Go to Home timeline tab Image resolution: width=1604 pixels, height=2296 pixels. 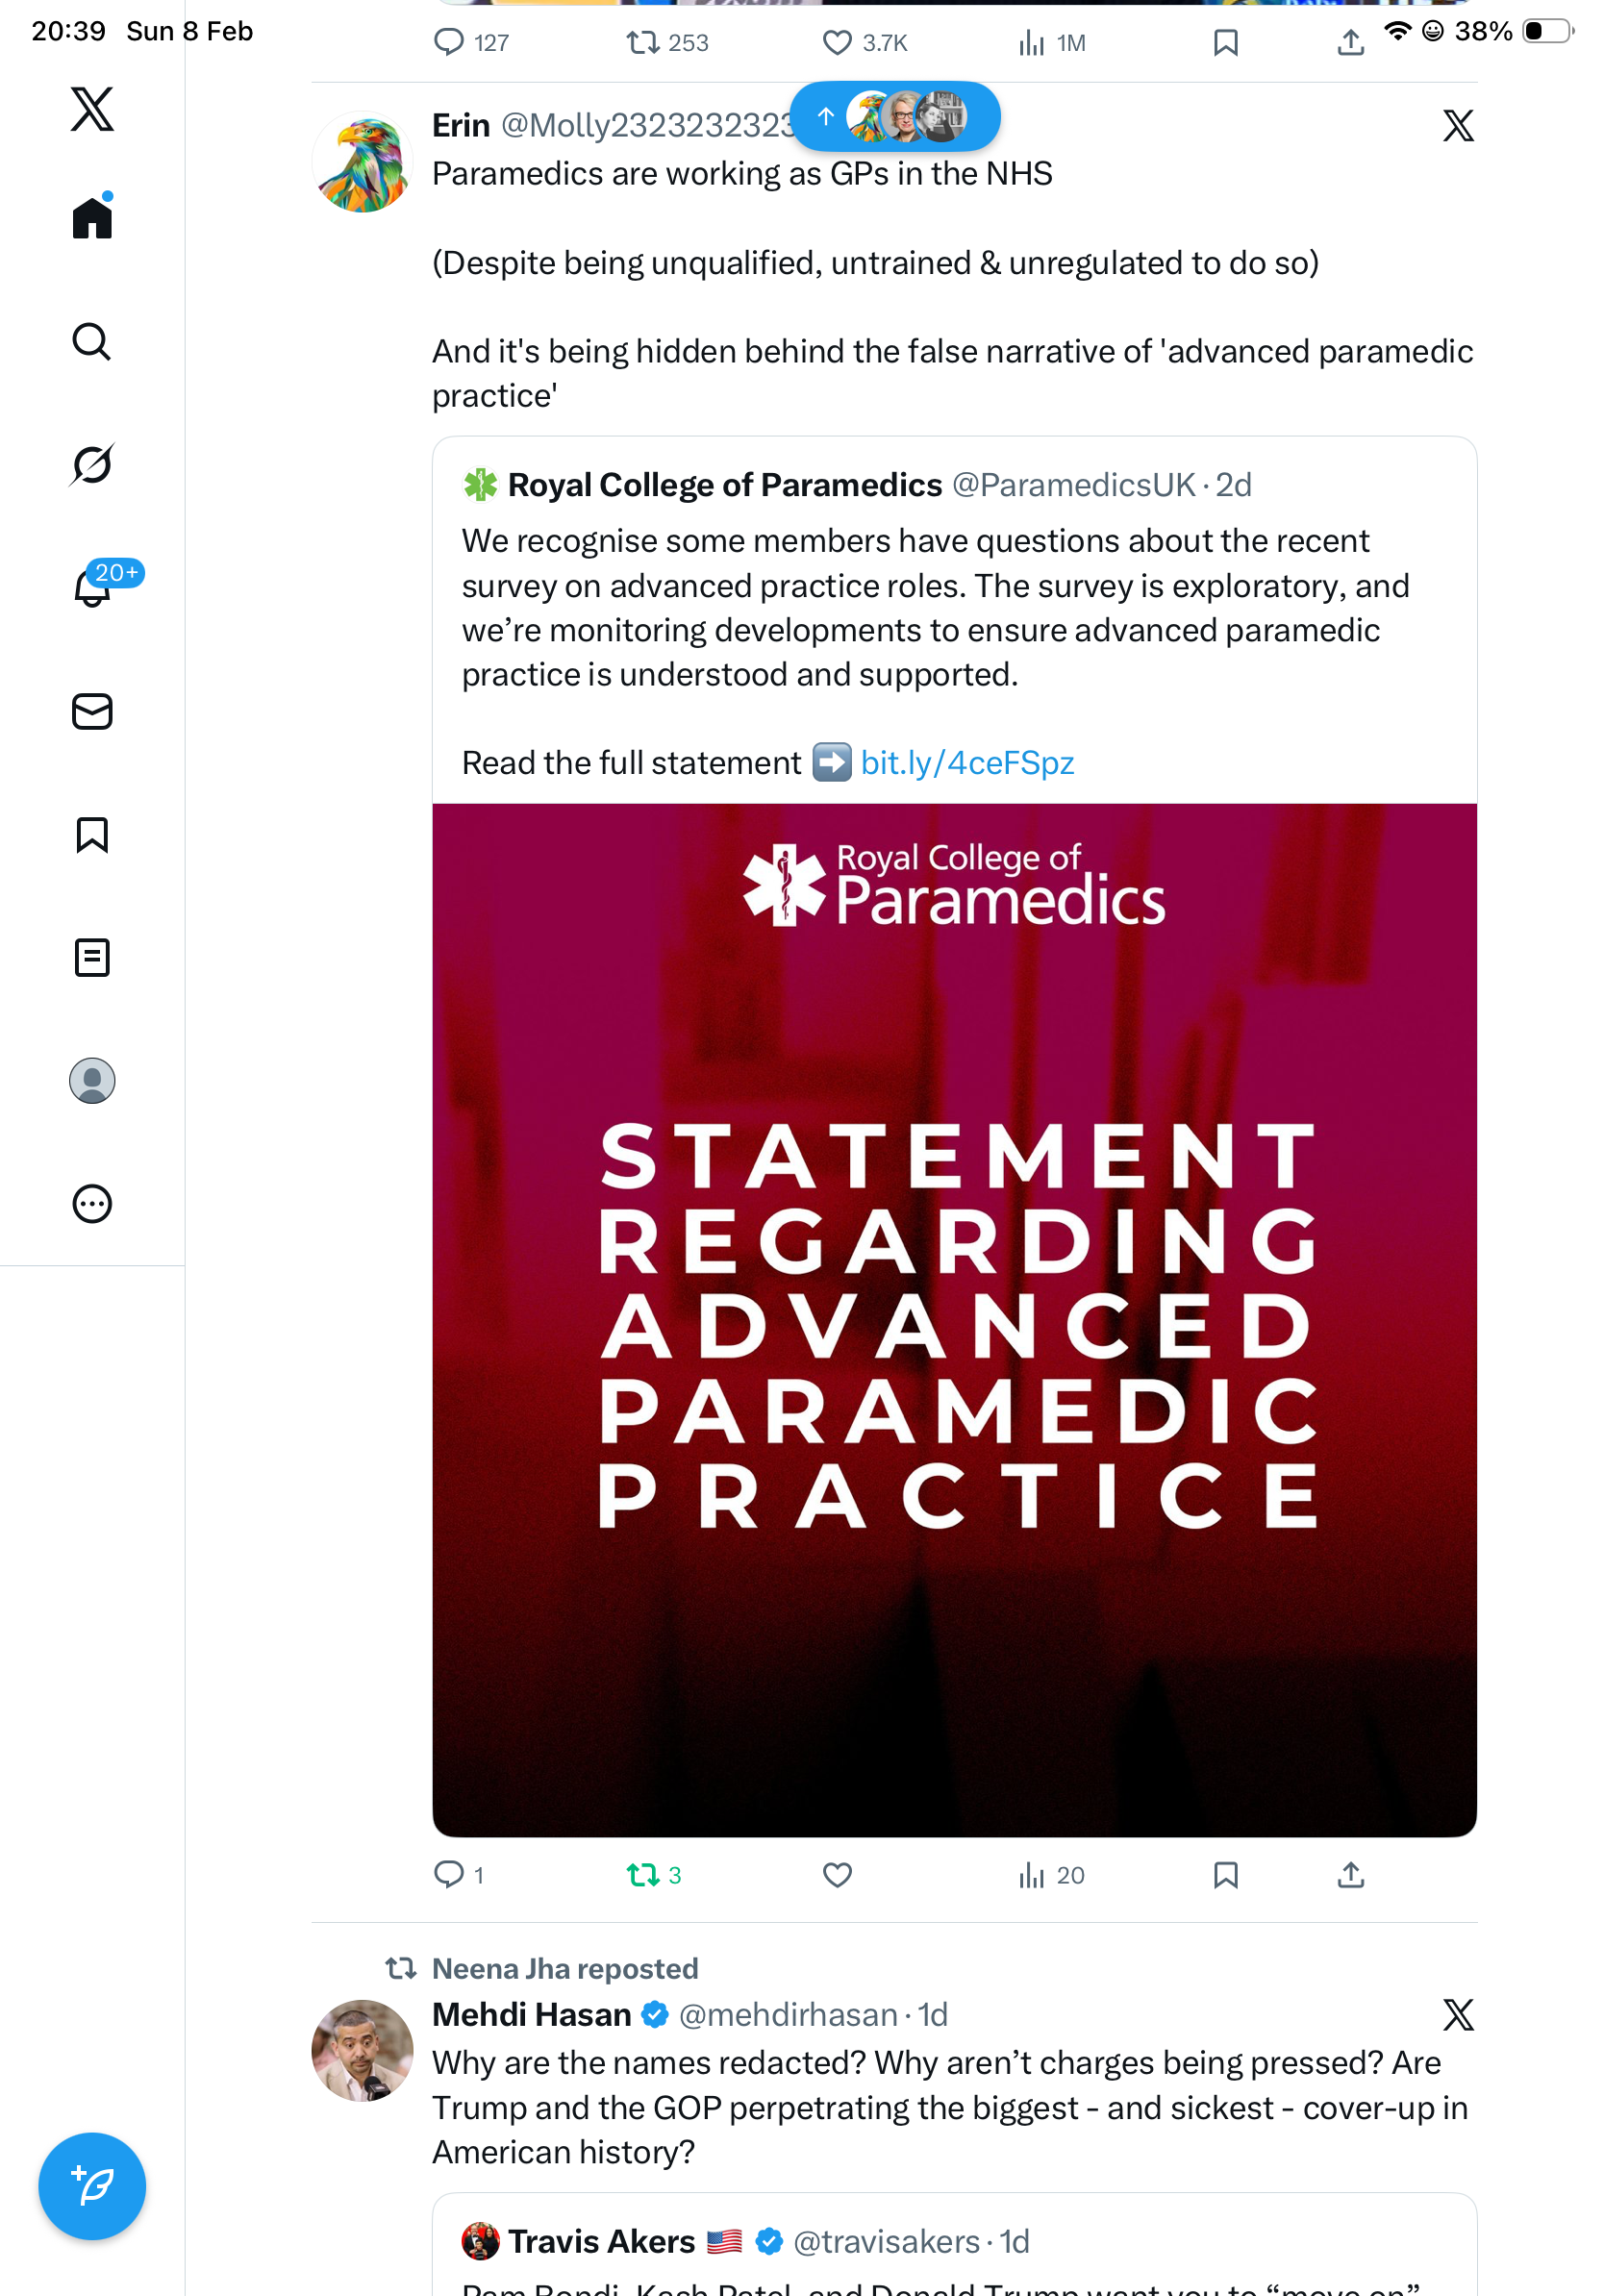coord(92,217)
